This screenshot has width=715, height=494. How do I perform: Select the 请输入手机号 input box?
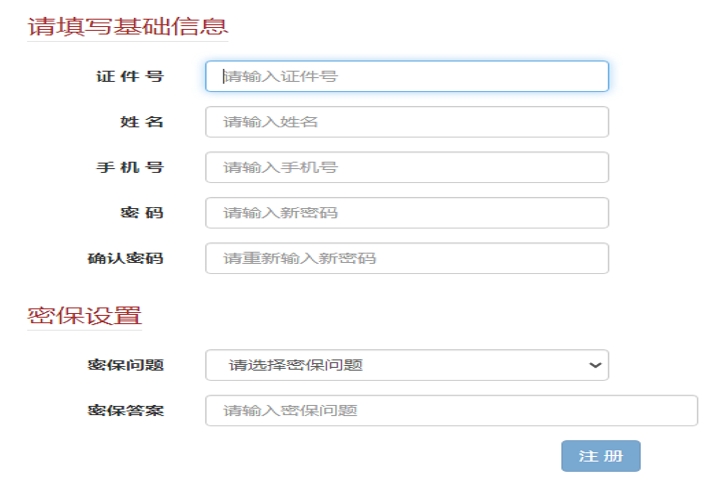[x=406, y=167]
